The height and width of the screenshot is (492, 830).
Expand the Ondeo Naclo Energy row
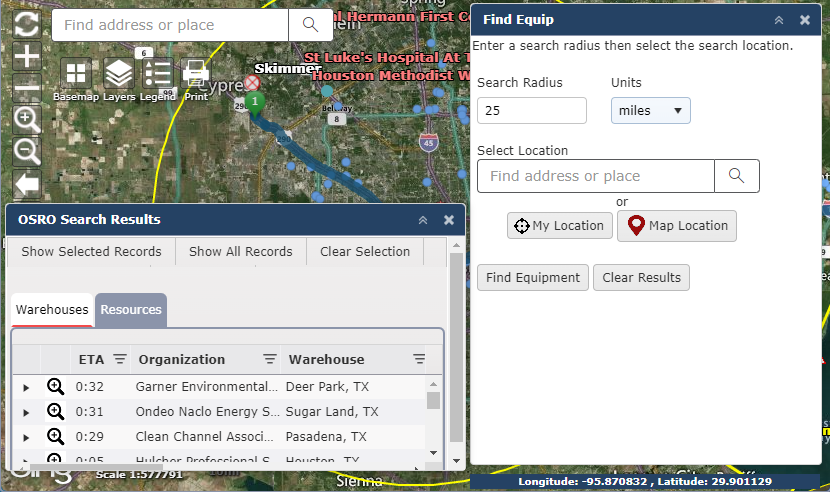(26, 413)
